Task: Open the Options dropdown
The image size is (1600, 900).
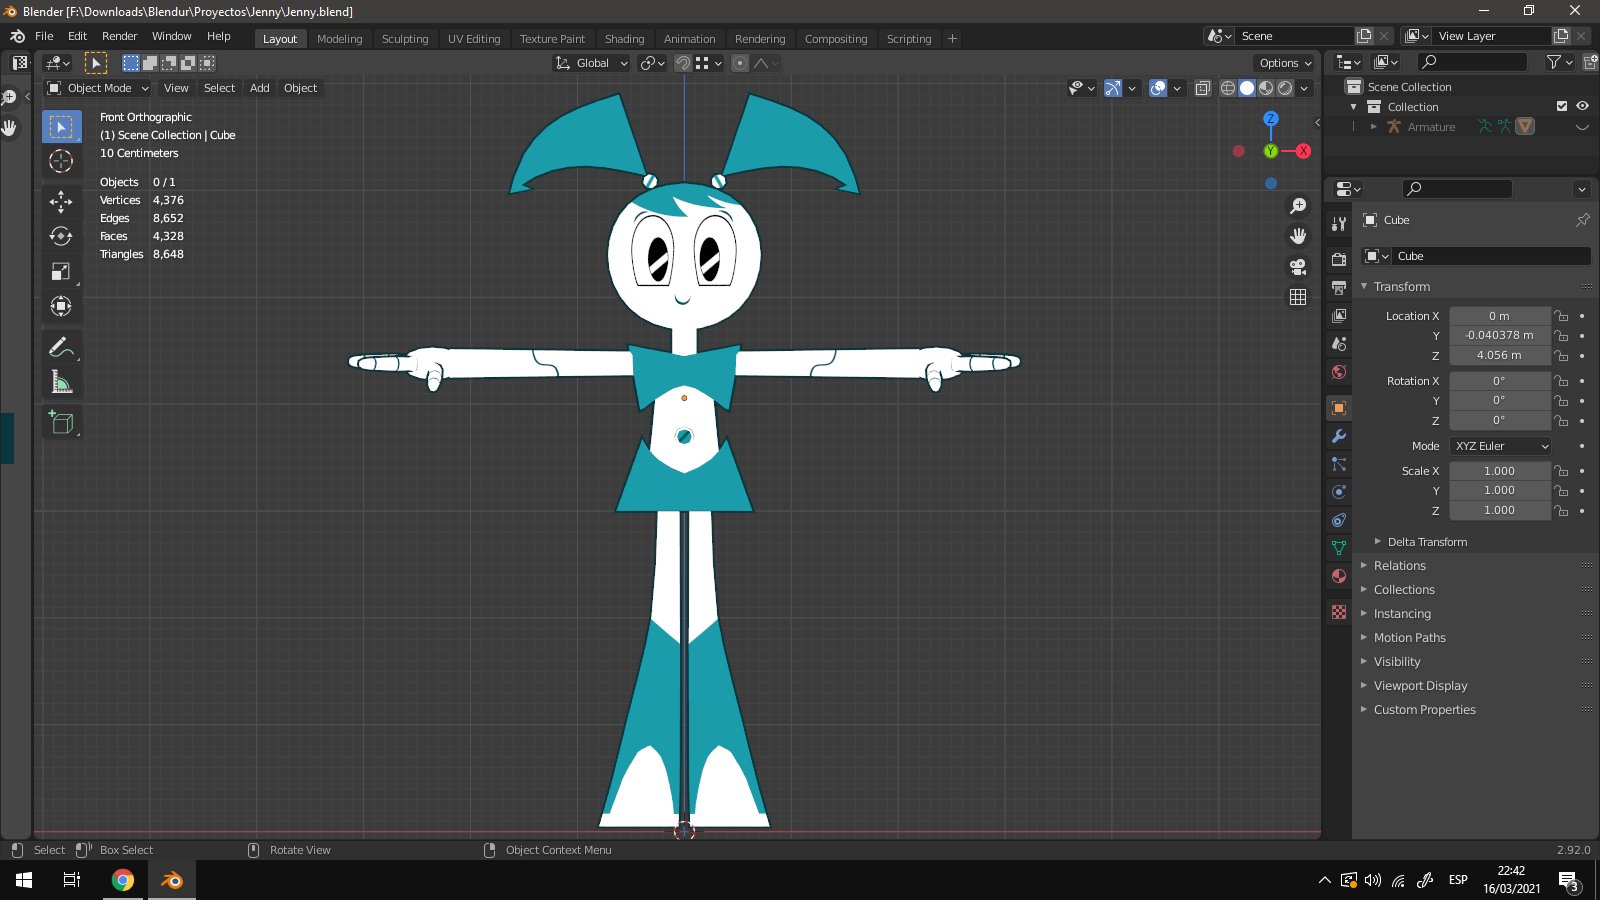Action: [1285, 63]
